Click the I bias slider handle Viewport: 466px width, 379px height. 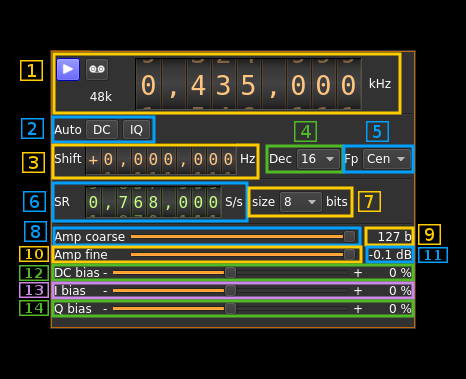[230, 291]
